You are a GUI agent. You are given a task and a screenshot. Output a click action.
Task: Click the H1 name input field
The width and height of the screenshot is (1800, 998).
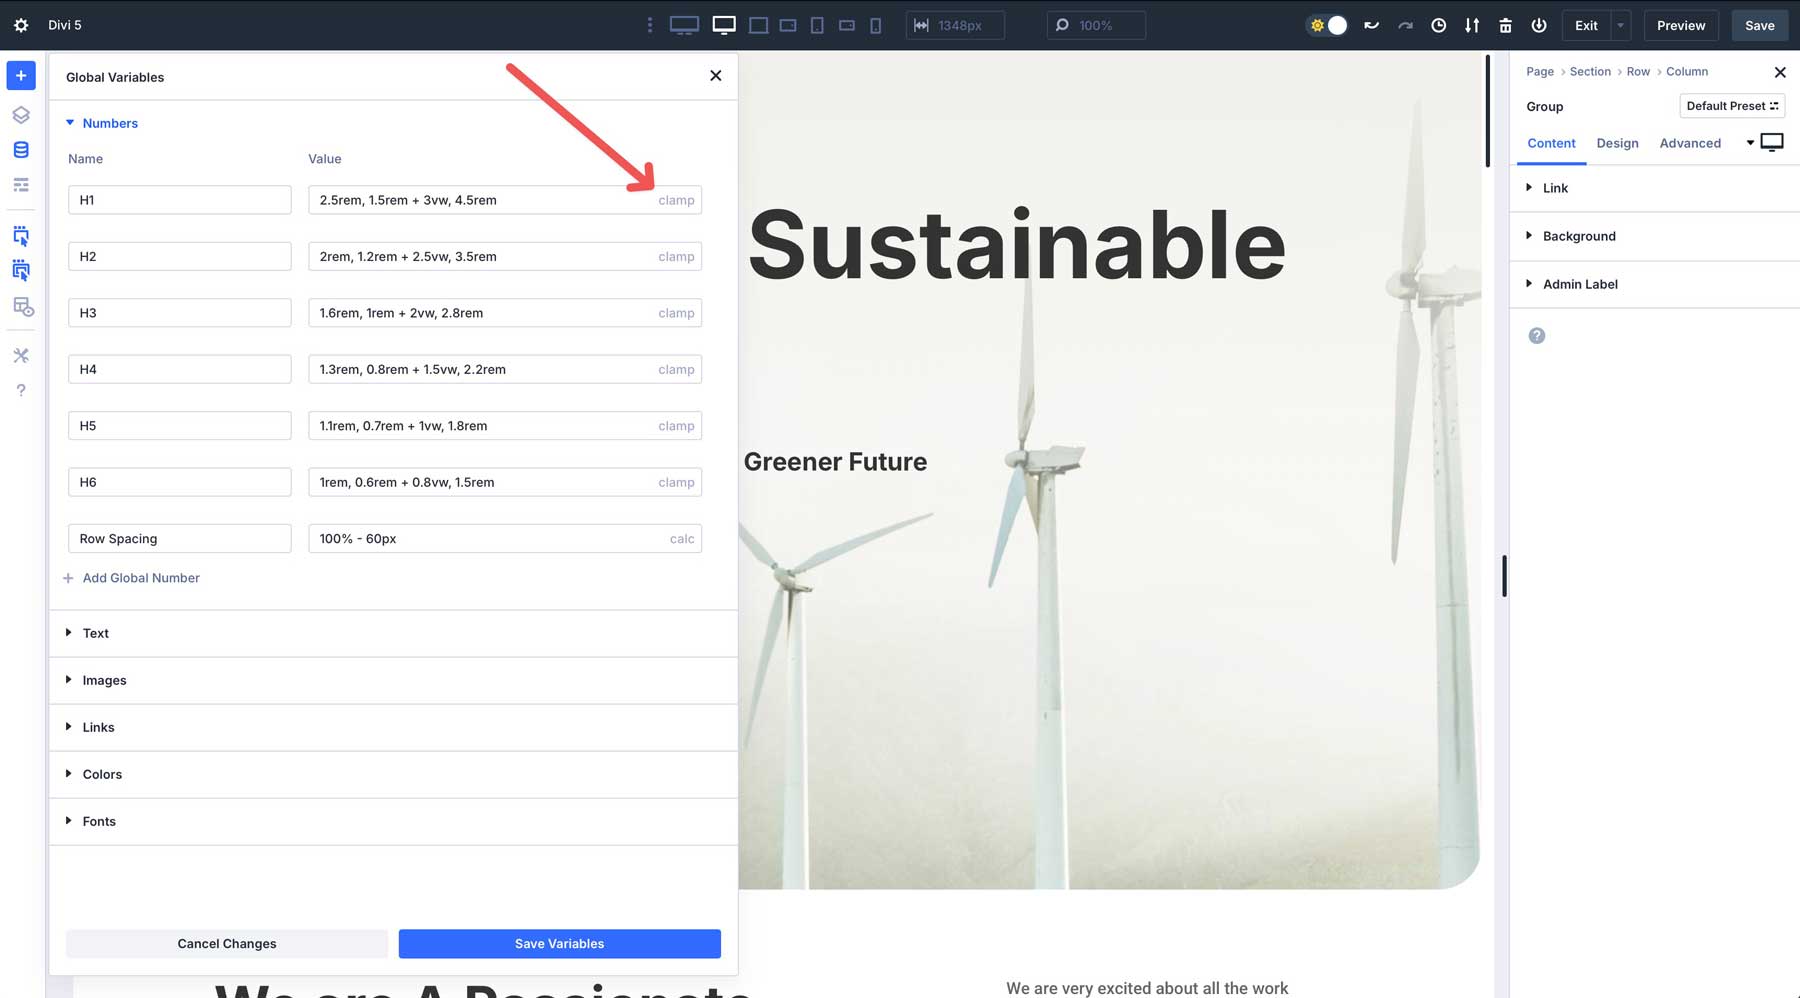point(180,200)
